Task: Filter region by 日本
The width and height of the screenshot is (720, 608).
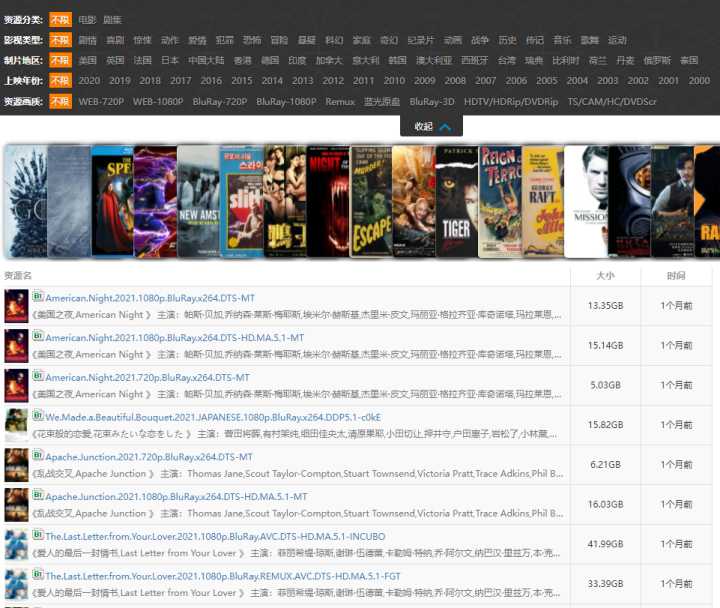Action: (170, 60)
